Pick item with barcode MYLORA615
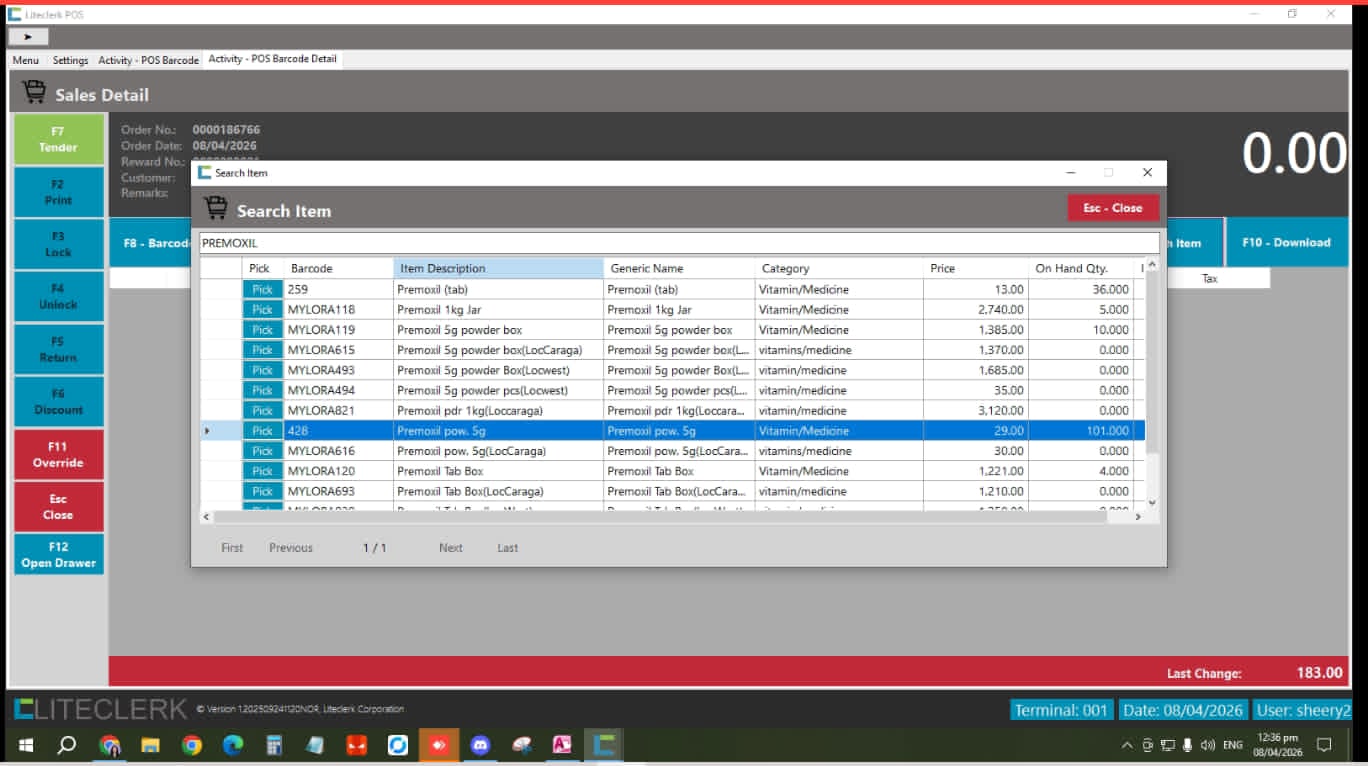This screenshot has width=1368, height=766. [262, 350]
